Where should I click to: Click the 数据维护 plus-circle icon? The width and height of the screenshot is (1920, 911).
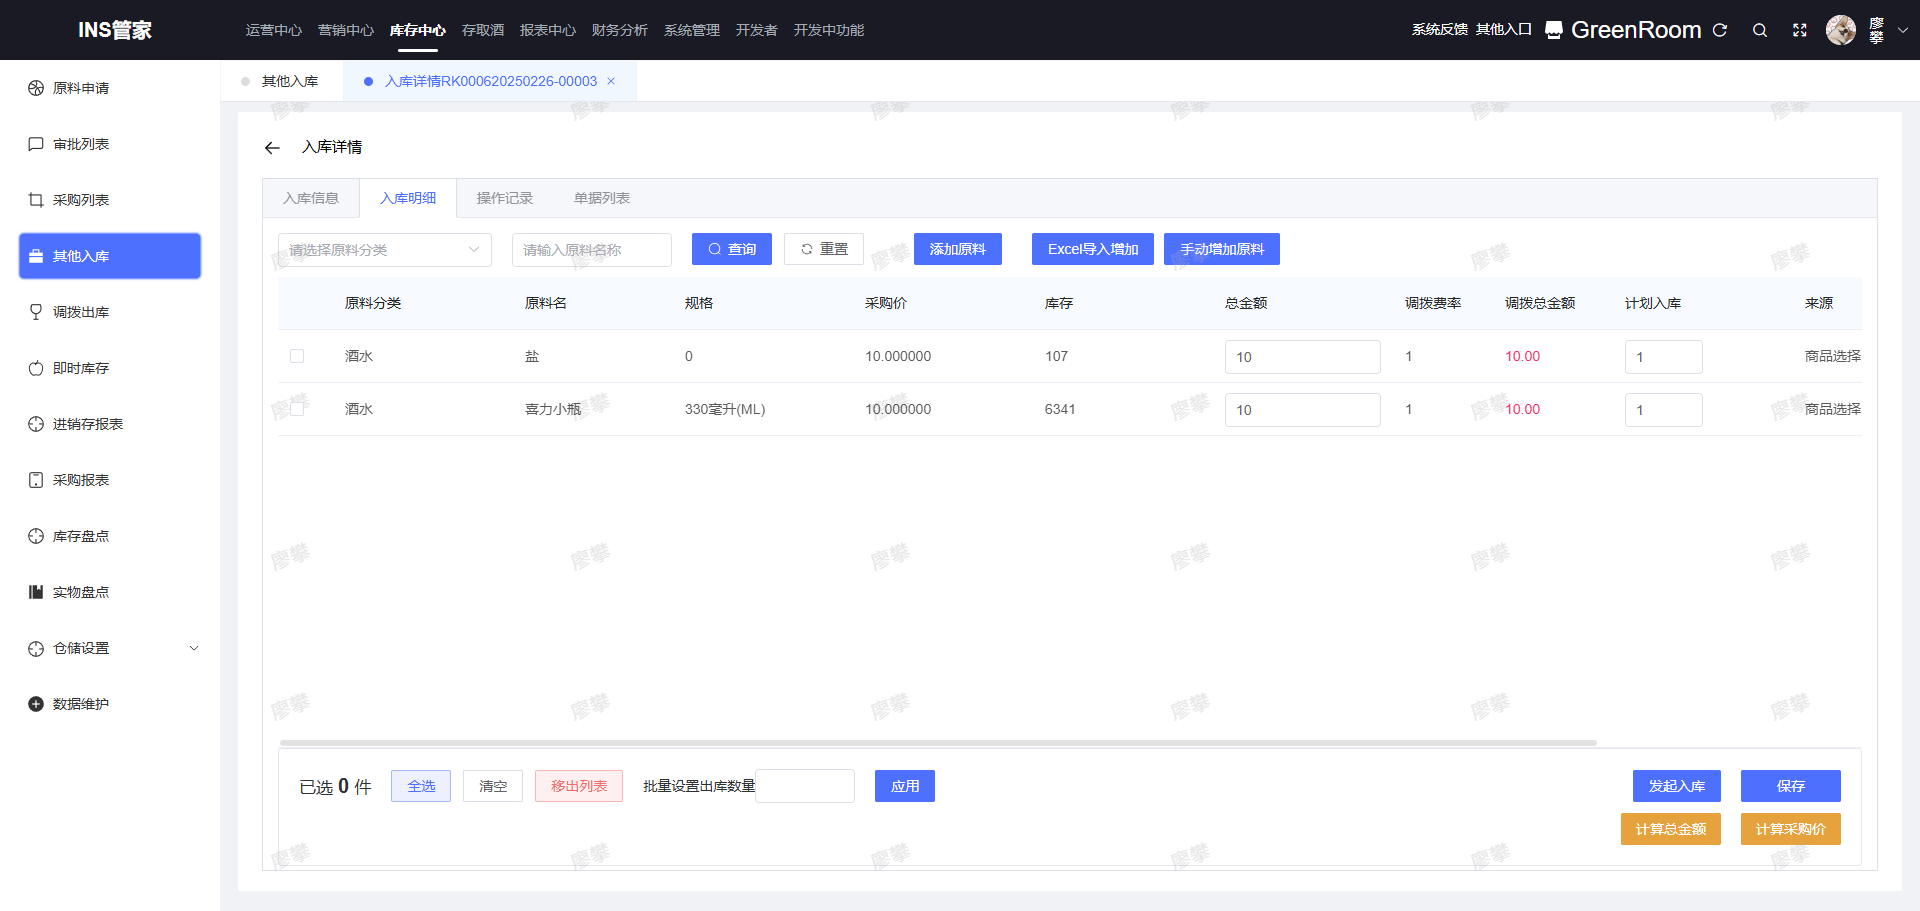[x=36, y=704]
